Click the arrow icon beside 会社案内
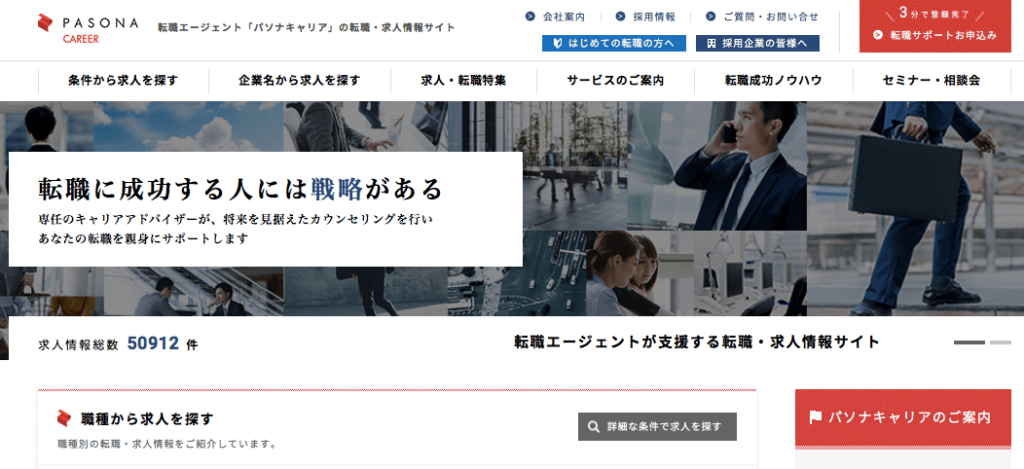This screenshot has height=469, width=1024. tap(530, 17)
